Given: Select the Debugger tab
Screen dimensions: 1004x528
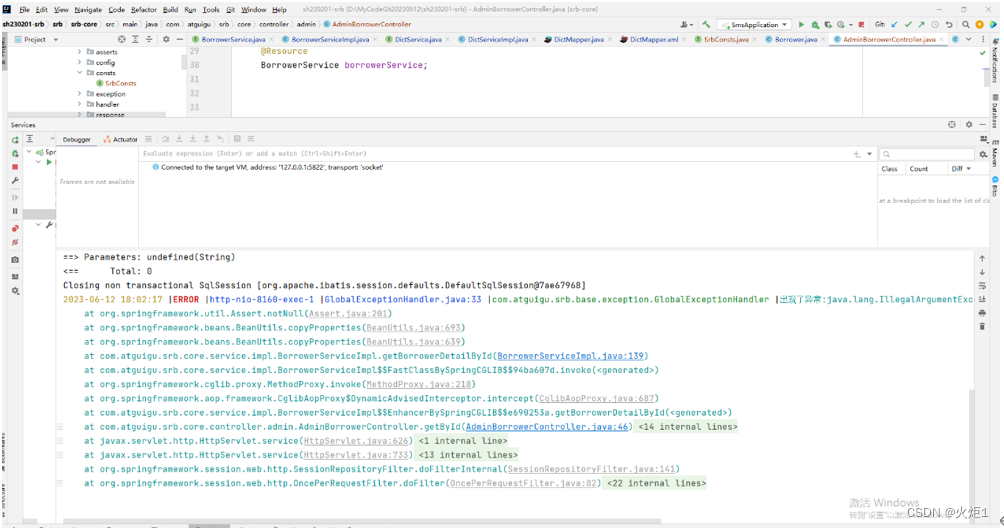Looking at the screenshot, I should tap(77, 140).
